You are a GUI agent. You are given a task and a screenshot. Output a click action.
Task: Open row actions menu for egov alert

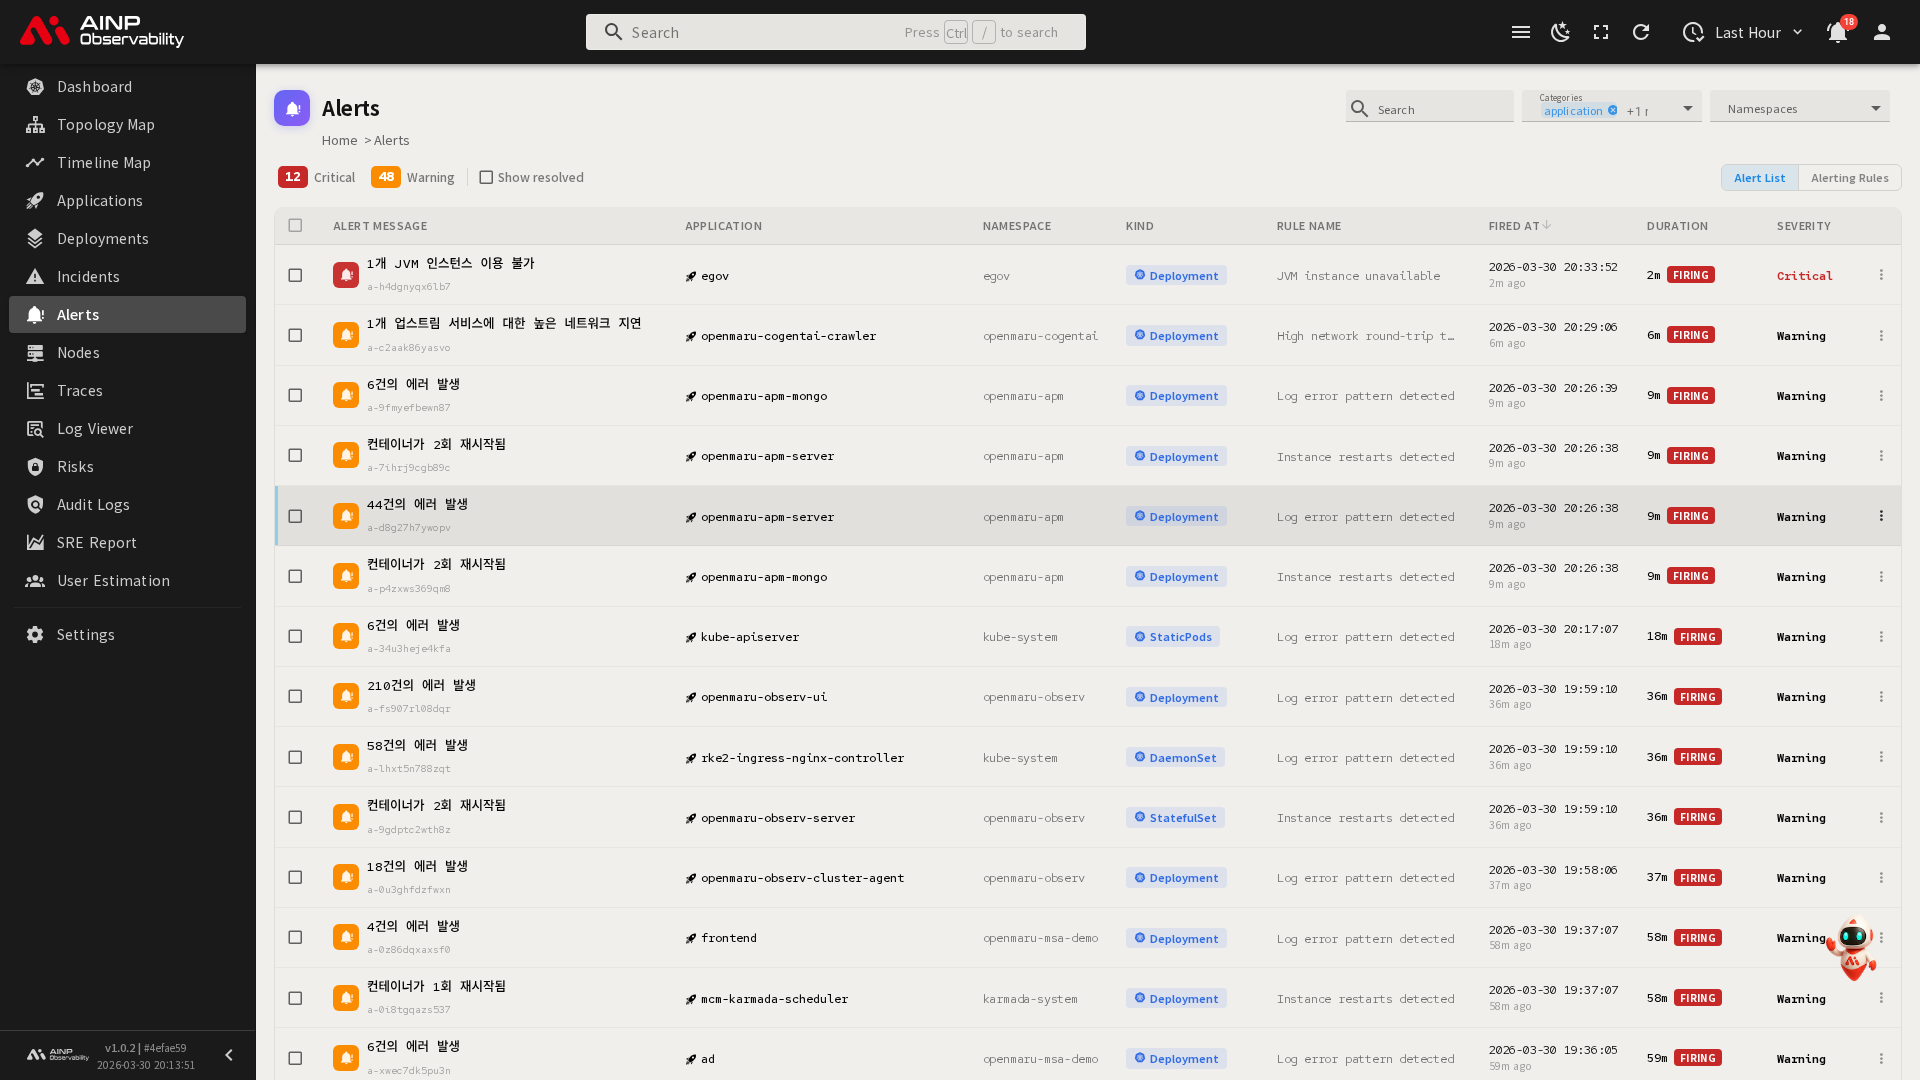pyautogui.click(x=1881, y=275)
